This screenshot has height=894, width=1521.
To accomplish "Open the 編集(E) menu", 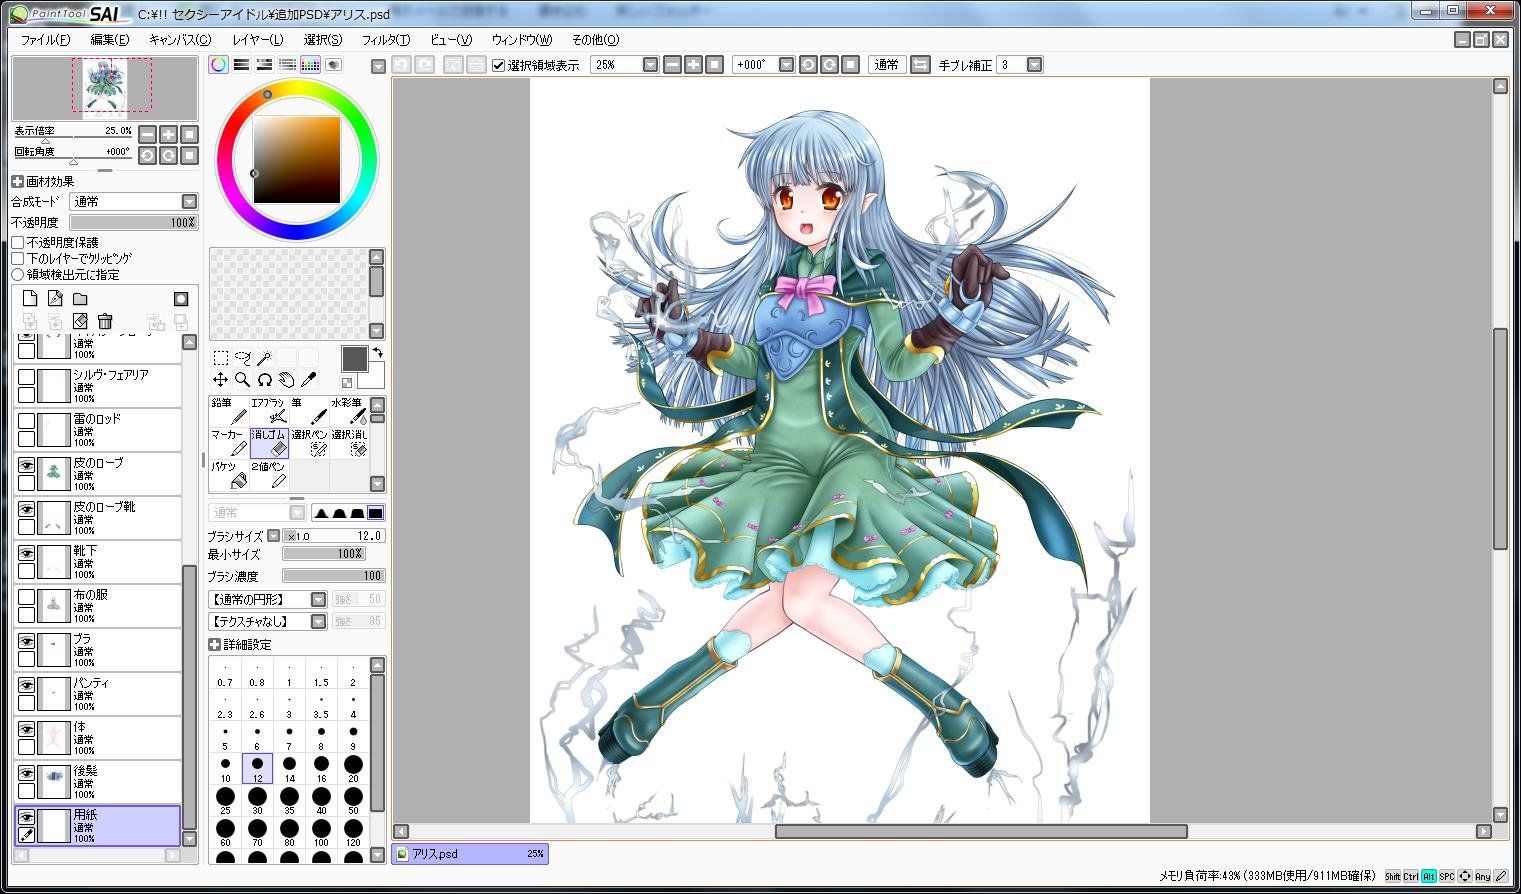I will pos(109,40).
